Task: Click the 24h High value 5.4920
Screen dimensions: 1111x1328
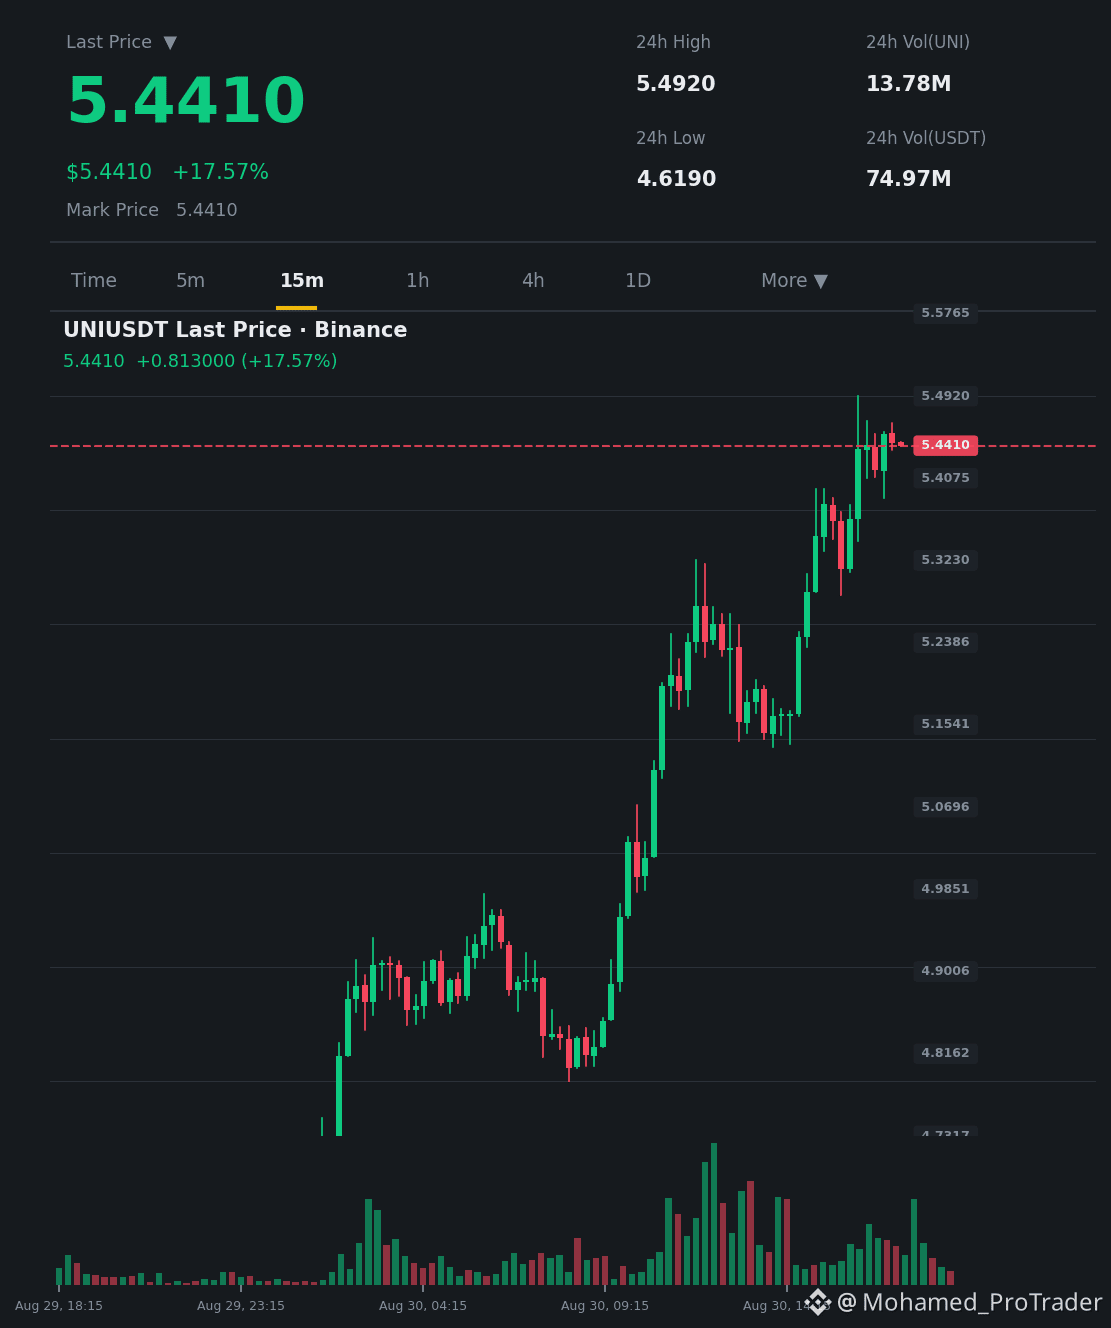Action: (x=676, y=84)
